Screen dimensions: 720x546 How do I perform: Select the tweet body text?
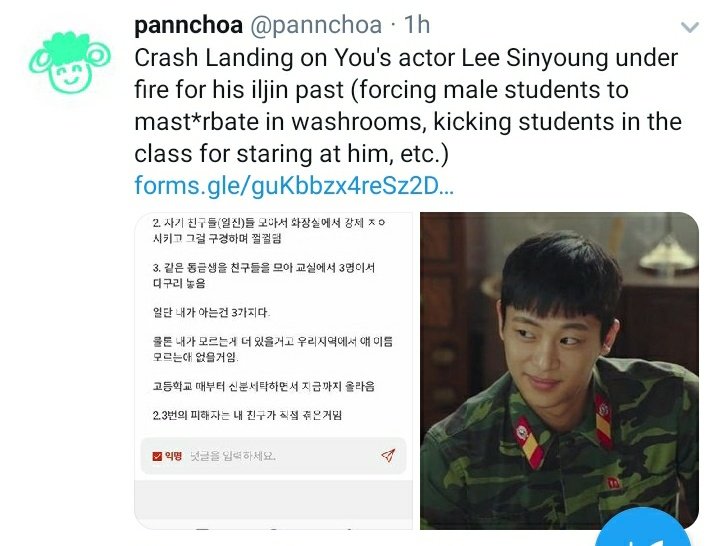pyautogui.click(x=408, y=106)
